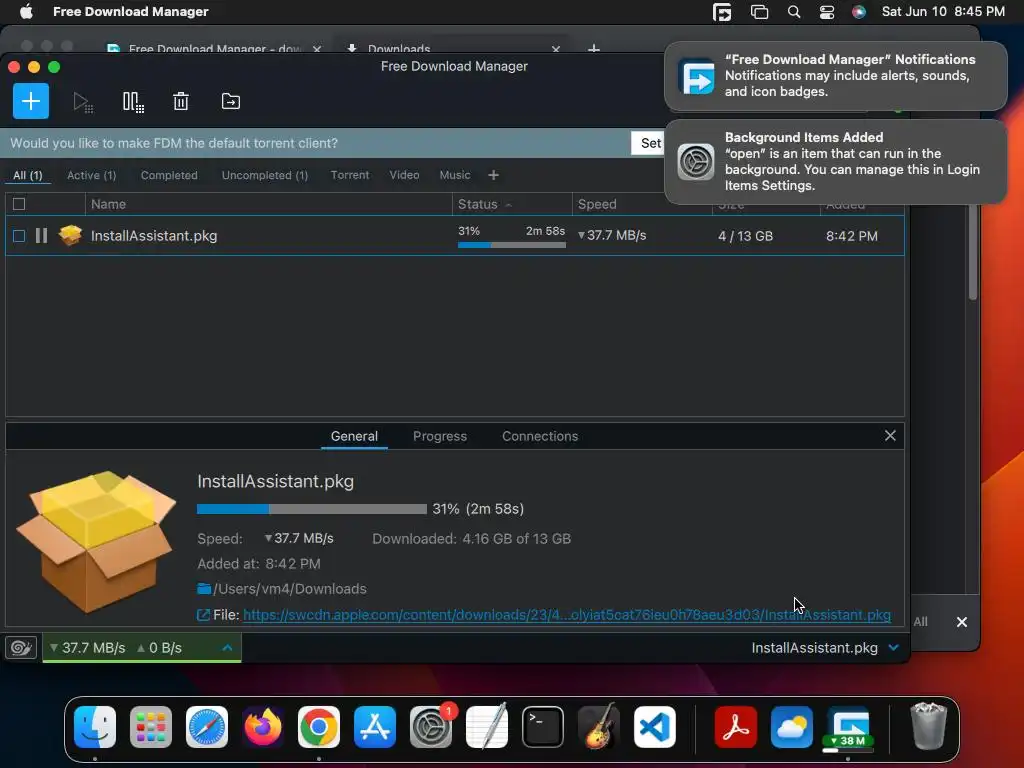Image resolution: width=1024 pixels, height=768 pixels.
Task: Open Free Download Manager app menu
Action: (x=131, y=12)
